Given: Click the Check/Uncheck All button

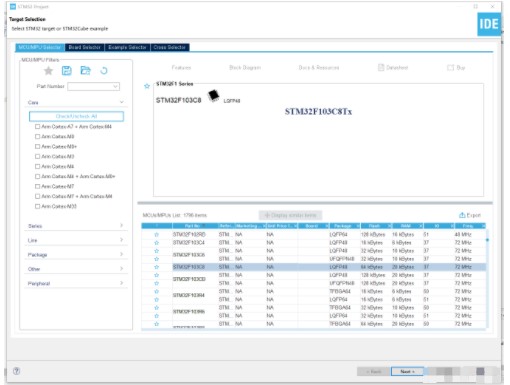Looking at the screenshot, I should point(76,116).
